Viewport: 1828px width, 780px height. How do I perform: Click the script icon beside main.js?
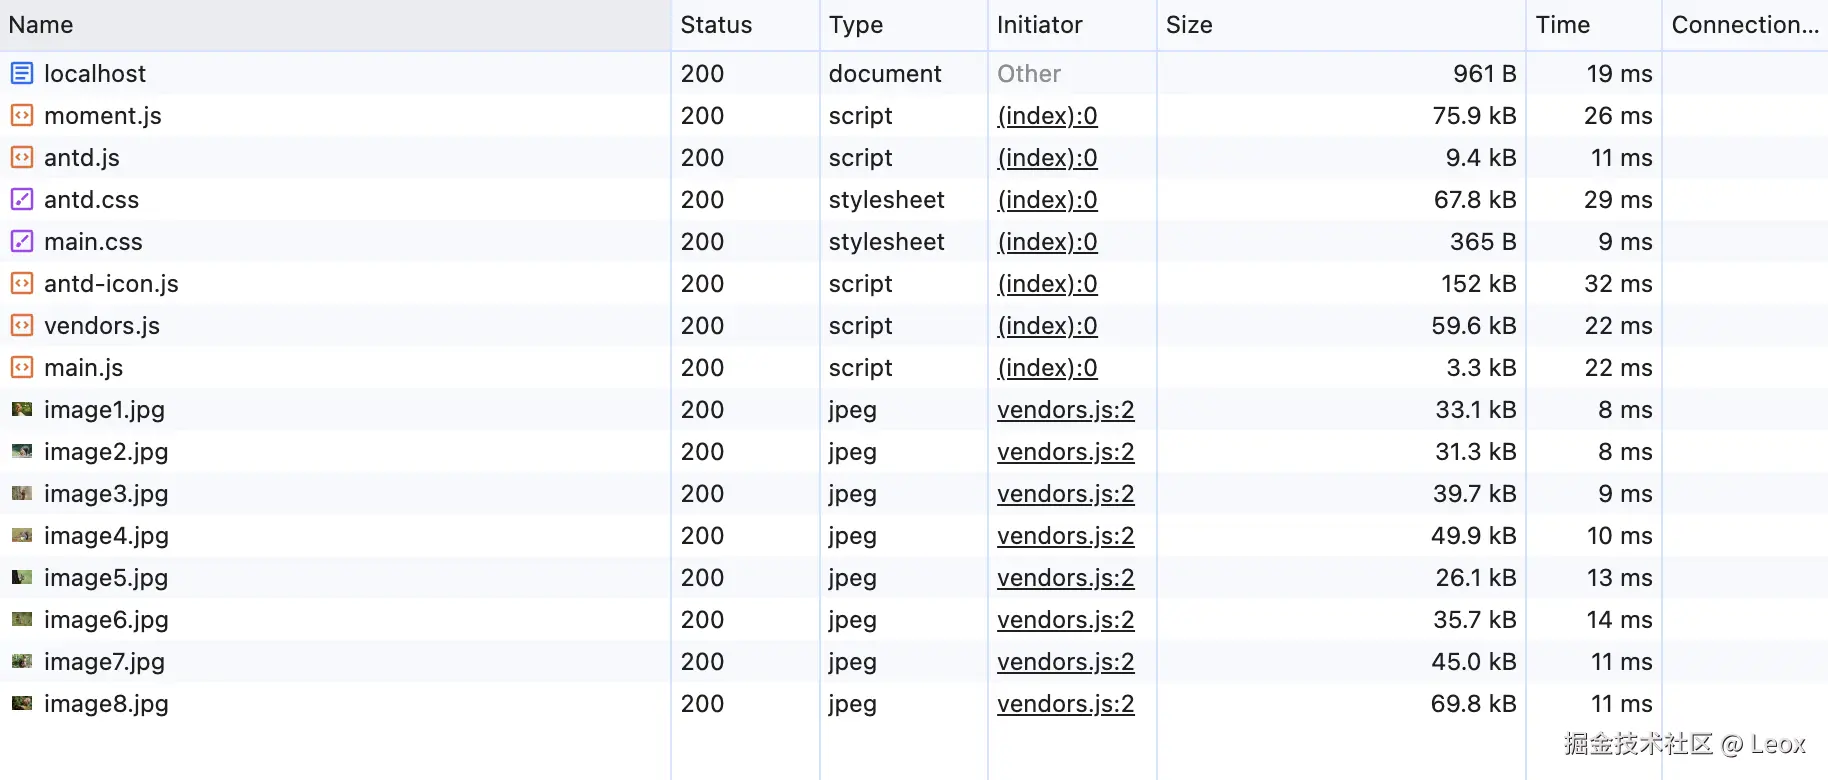point(22,367)
